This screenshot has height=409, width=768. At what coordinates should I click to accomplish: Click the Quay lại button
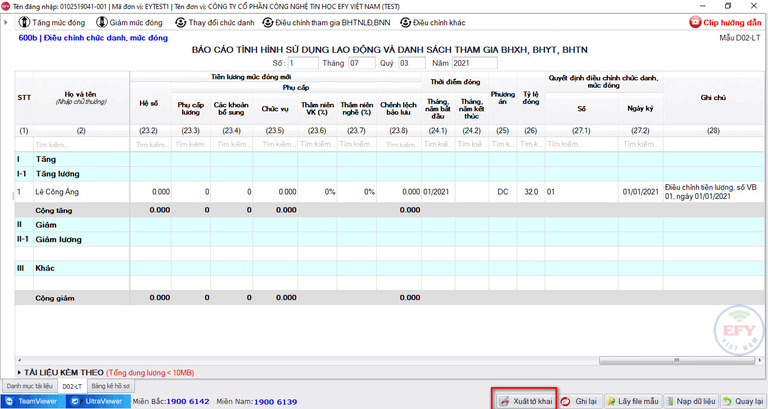click(743, 401)
